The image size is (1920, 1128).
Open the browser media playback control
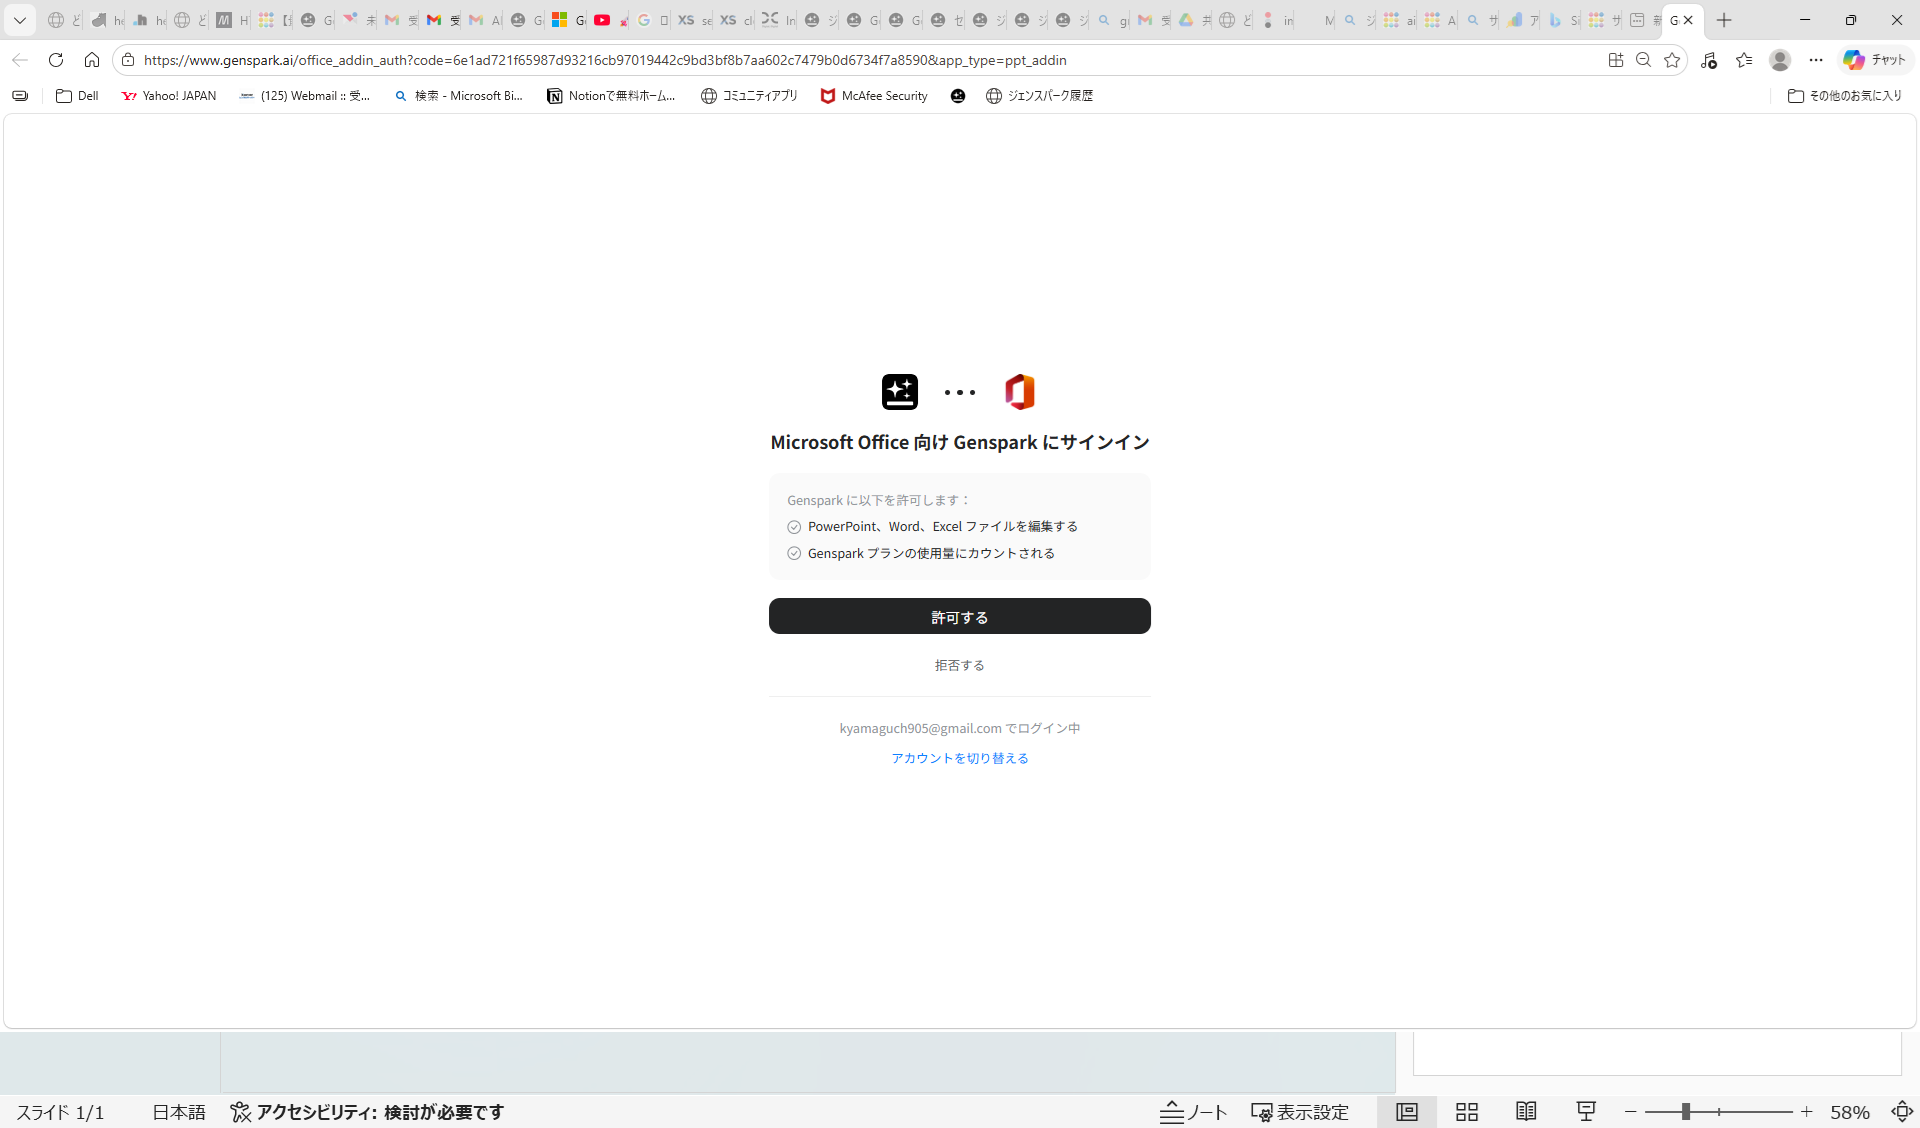point(1708,60)
